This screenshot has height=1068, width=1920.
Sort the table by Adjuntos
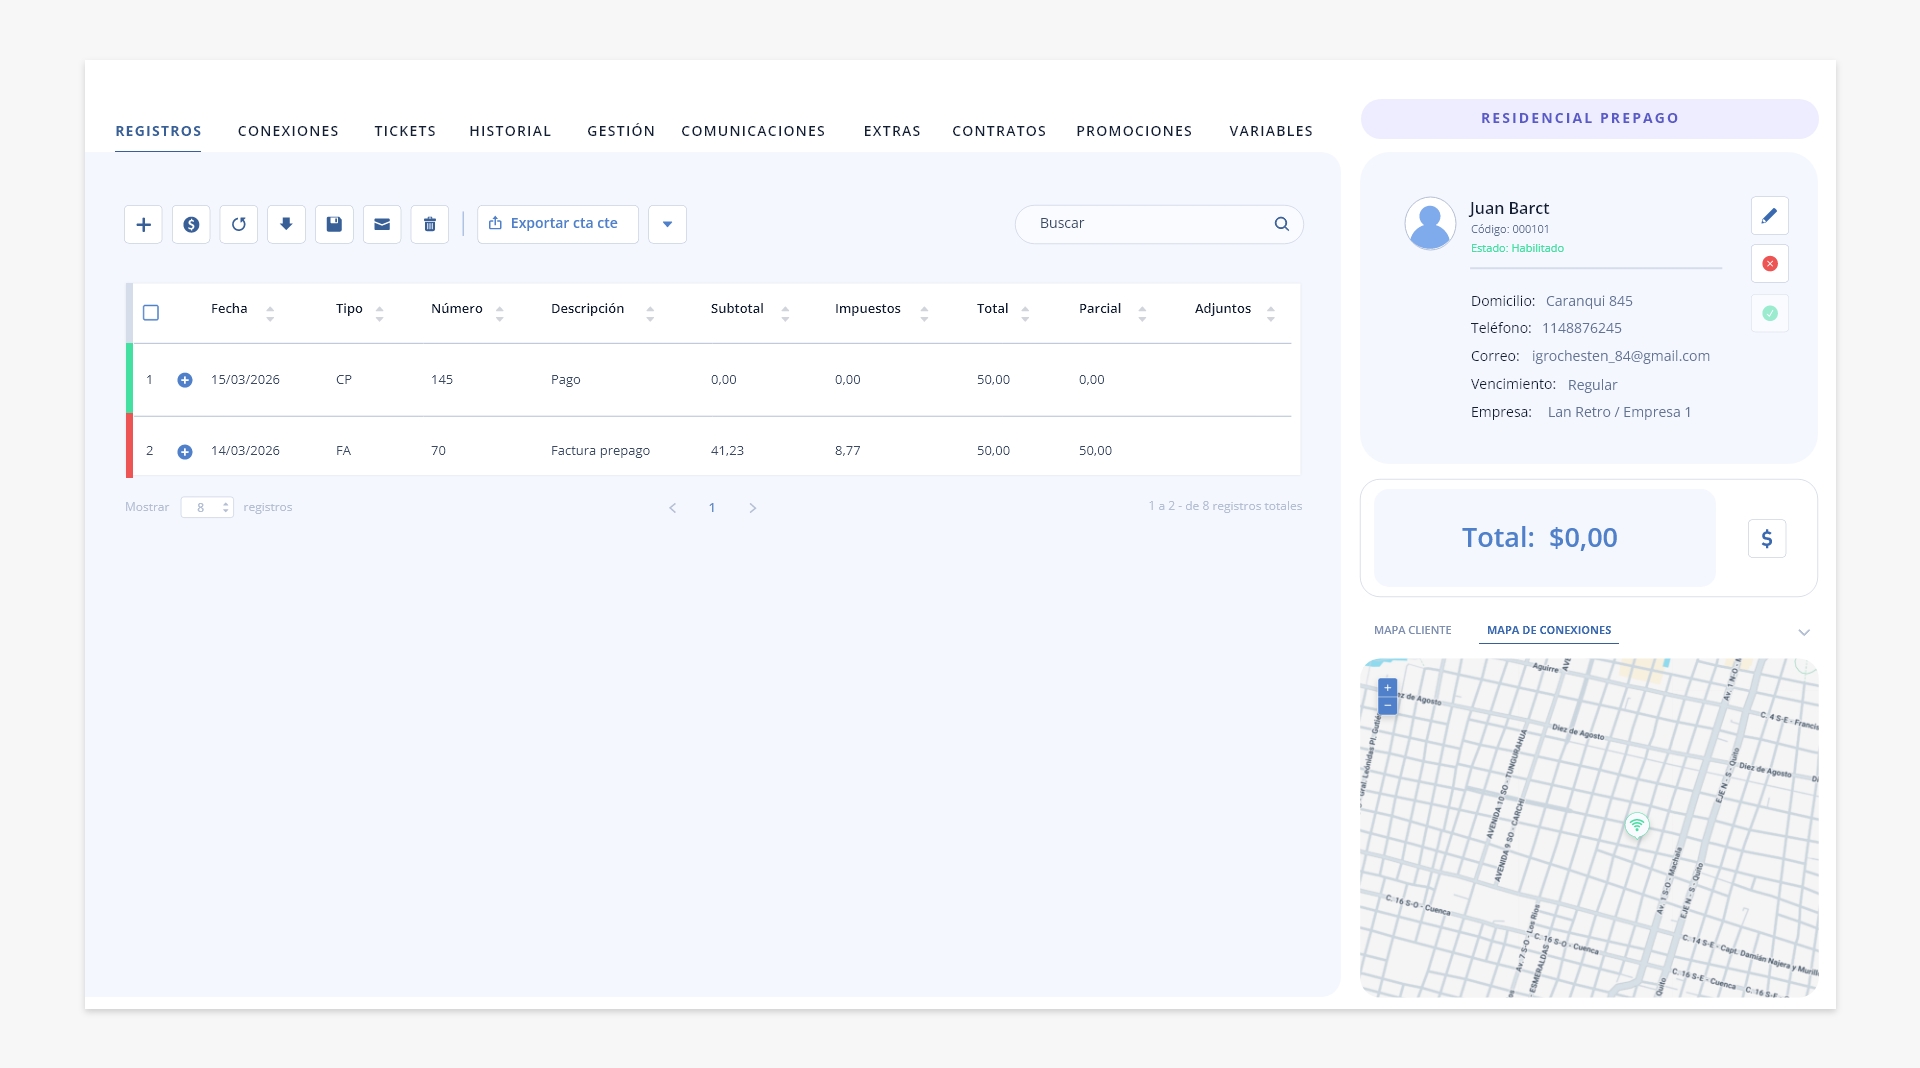(1271, 314)
